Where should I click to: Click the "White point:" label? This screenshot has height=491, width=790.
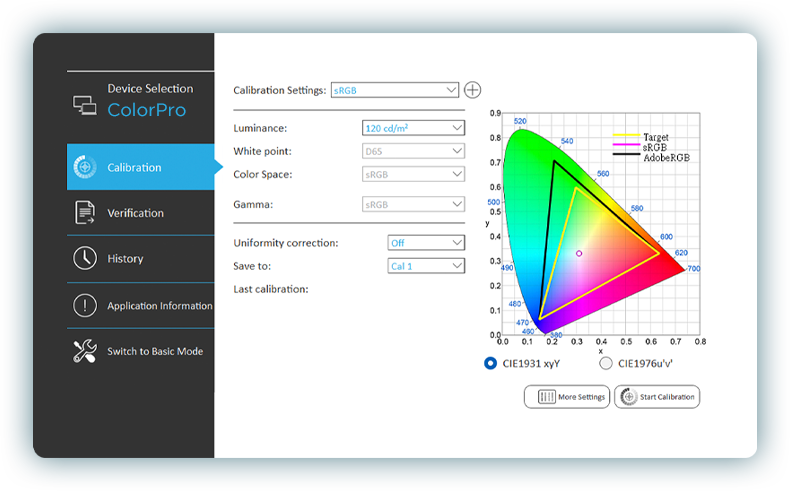coord(262,151)
